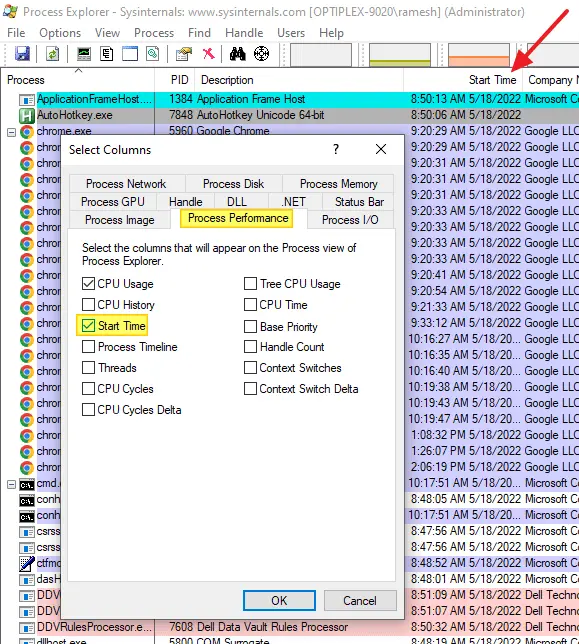Click OK in Select Columns dialog
The width and height of the screenshot is (579, 644).
pyautogui.click(x=279, y=600)
